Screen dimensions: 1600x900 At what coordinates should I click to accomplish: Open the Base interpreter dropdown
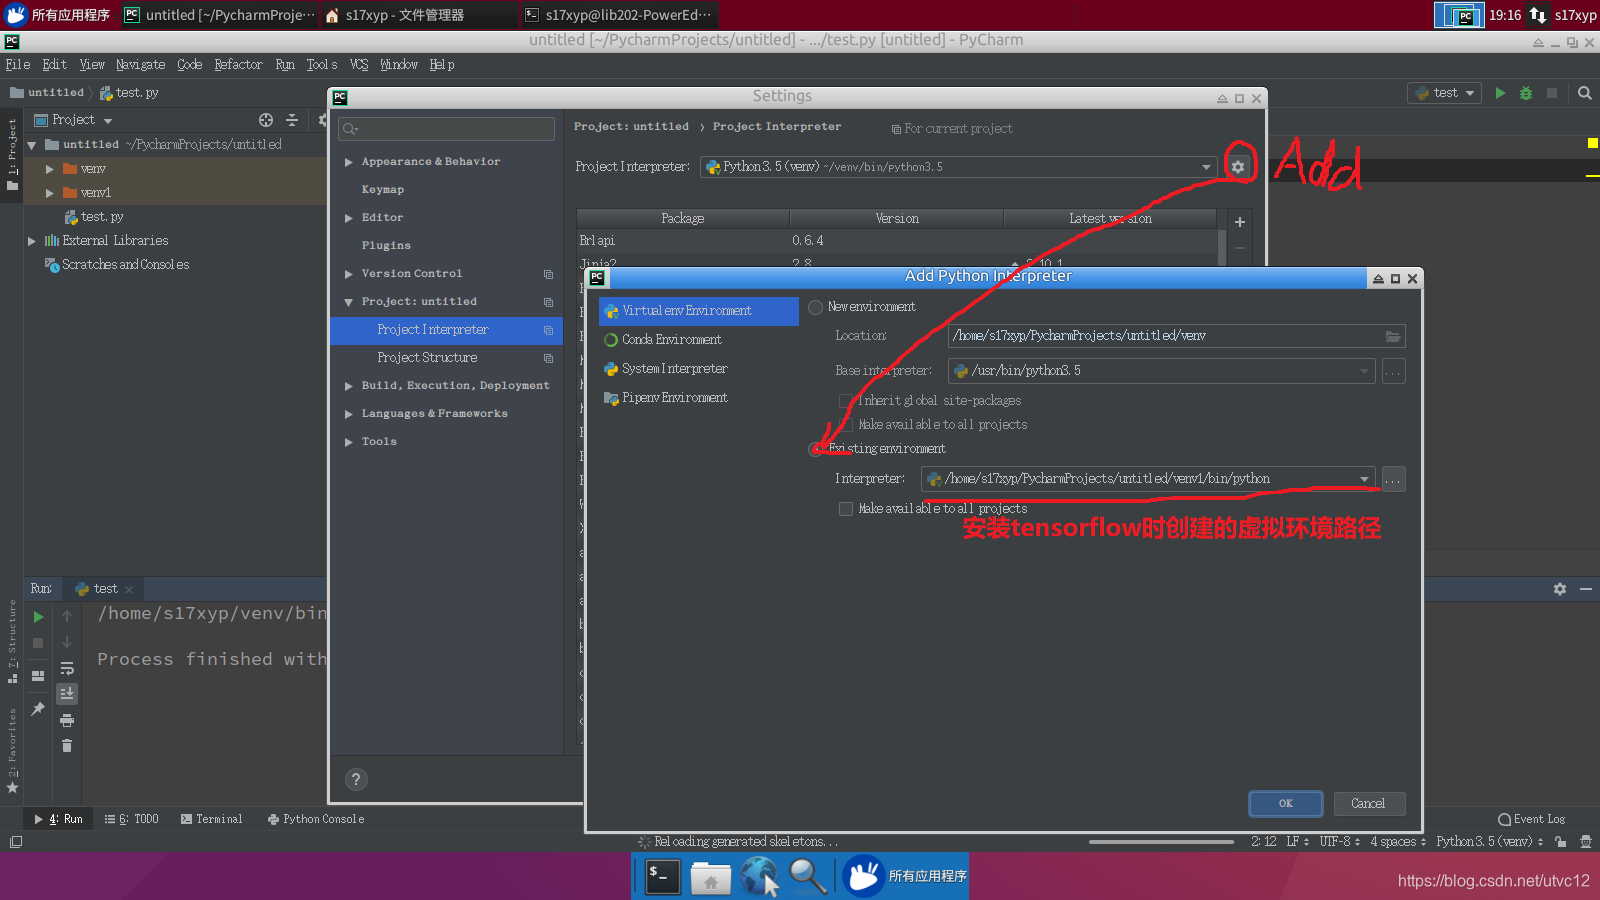click(x=1364, y=371)
